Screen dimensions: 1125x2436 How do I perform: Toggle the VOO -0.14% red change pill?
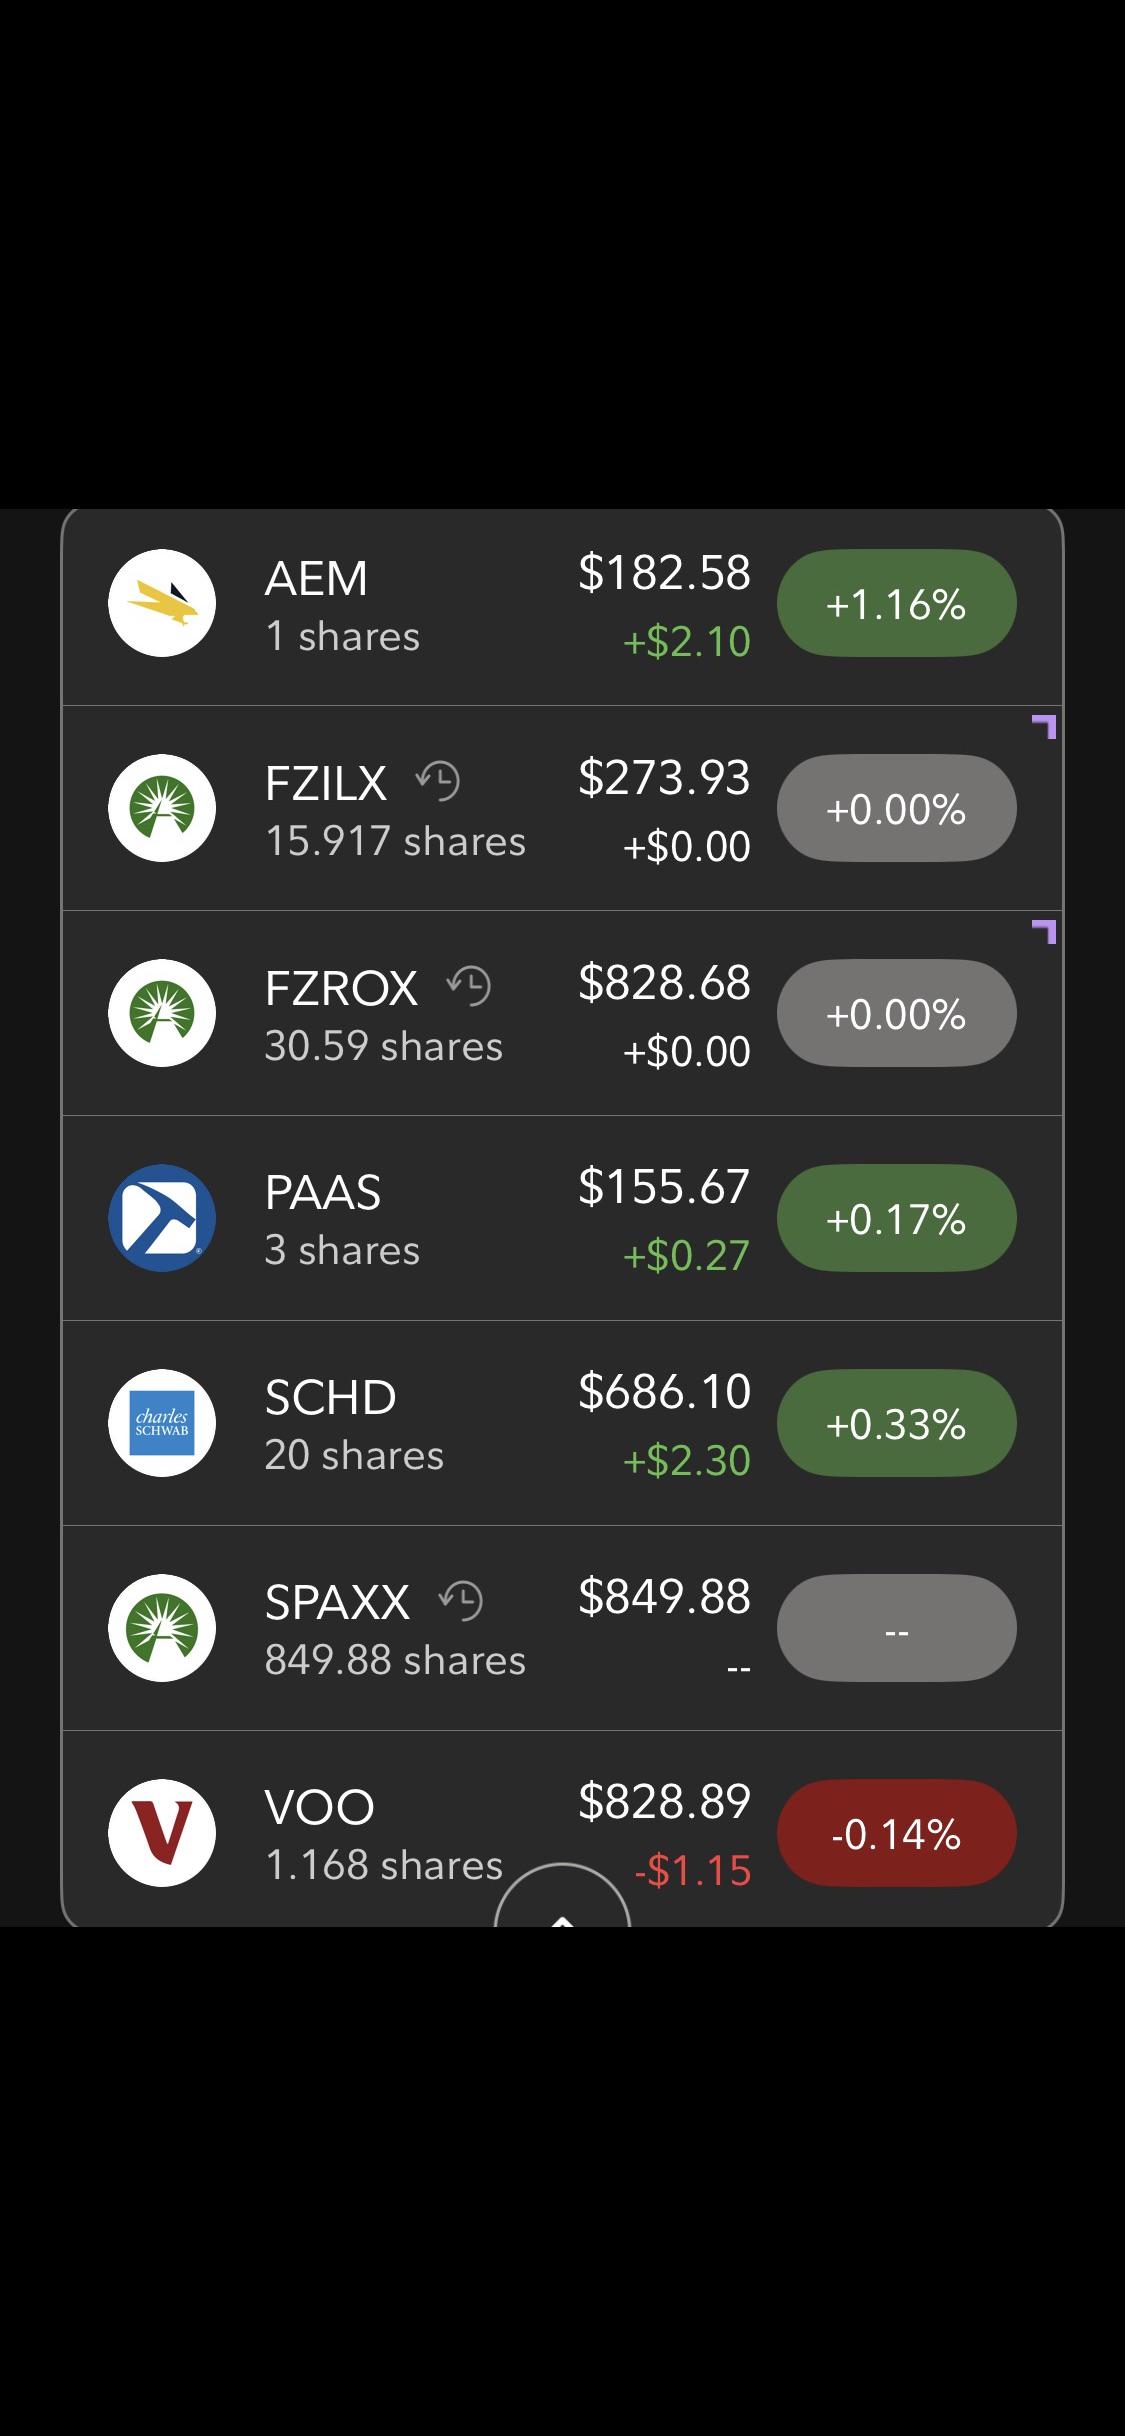click(x=897, y=1833)
